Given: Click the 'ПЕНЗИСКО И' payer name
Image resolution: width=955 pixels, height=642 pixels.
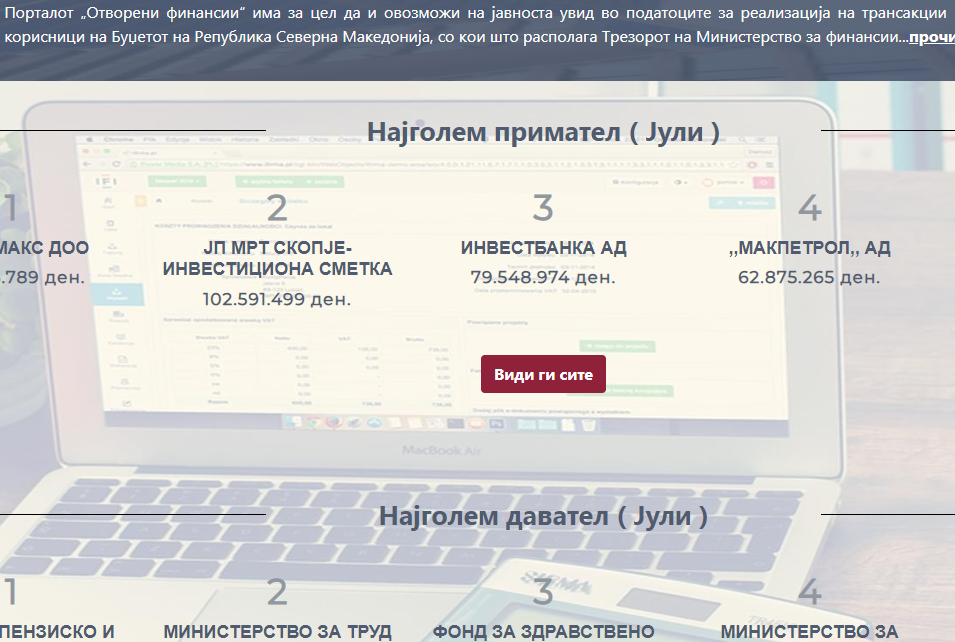Looking at the screenshot, I should 58,632.
